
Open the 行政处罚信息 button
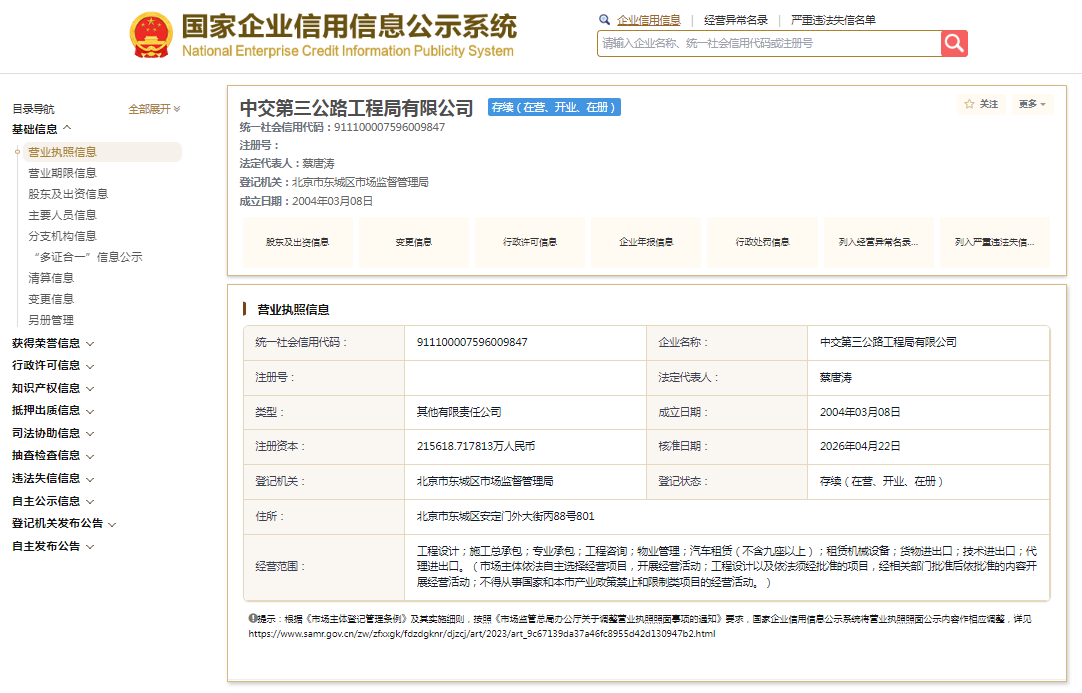(x=762, y=242)
